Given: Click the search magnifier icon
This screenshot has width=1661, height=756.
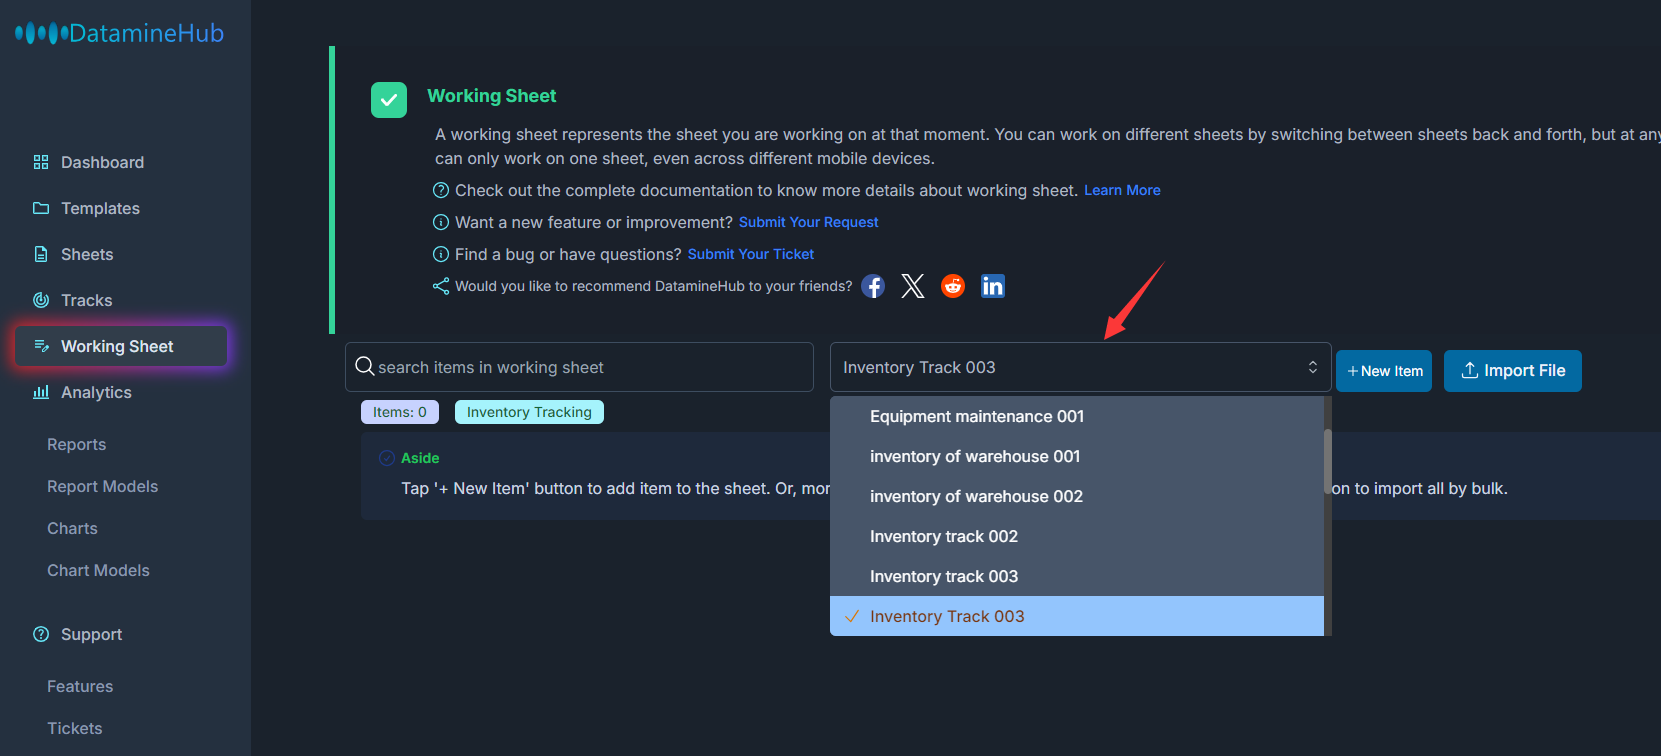Looking at the screenshot, I should point(365,367).
